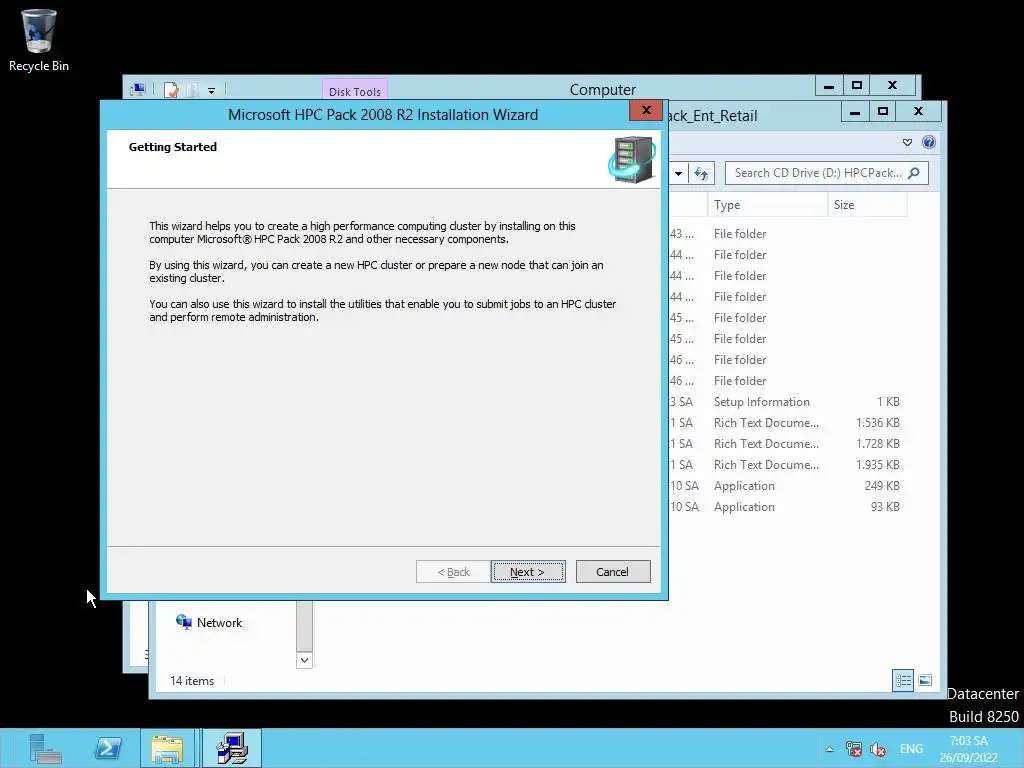Close the HPC Pack Installation Wizard dialog

[646, 110]
